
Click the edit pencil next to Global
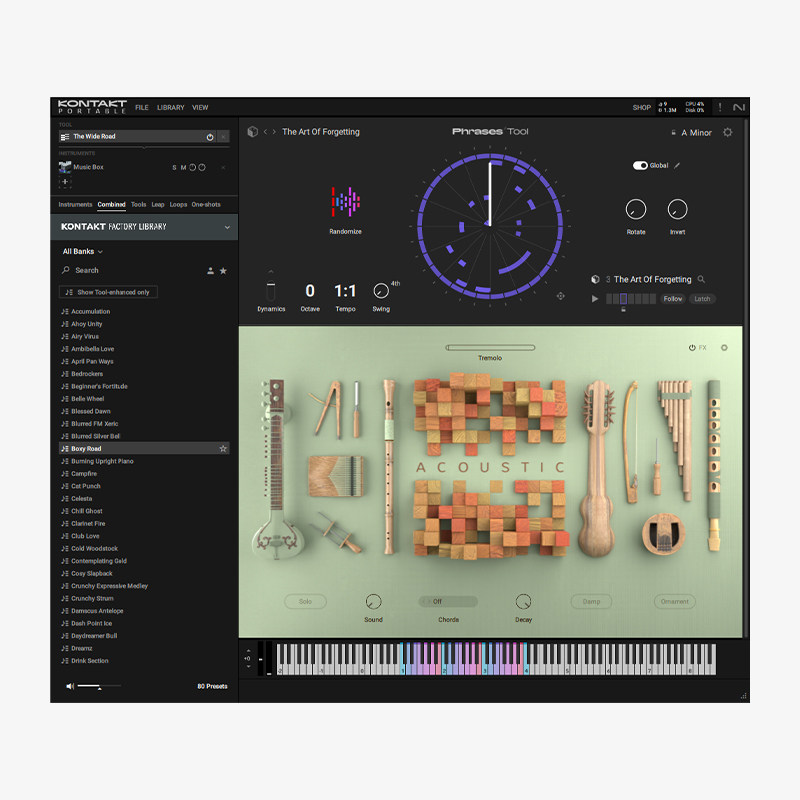click(677, 165)
